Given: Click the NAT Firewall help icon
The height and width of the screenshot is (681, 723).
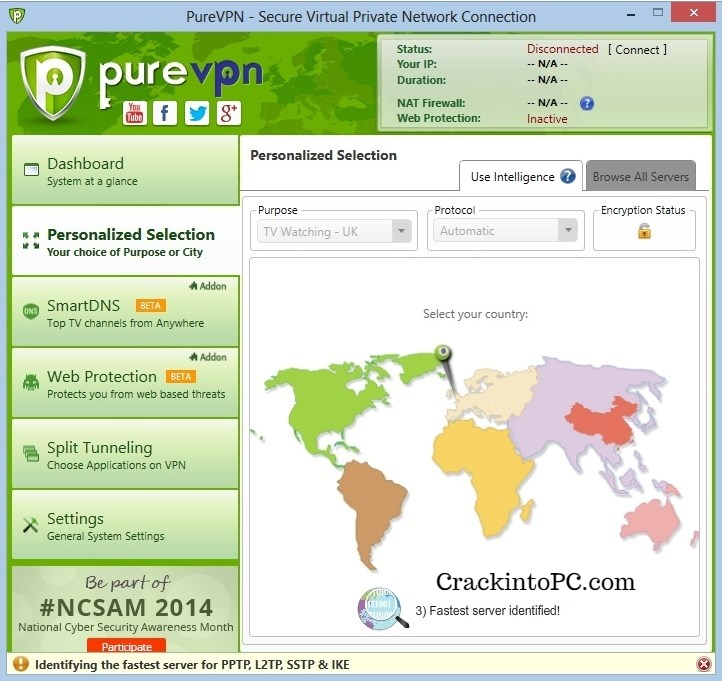Looking at the screenshot, I should 587,103.
